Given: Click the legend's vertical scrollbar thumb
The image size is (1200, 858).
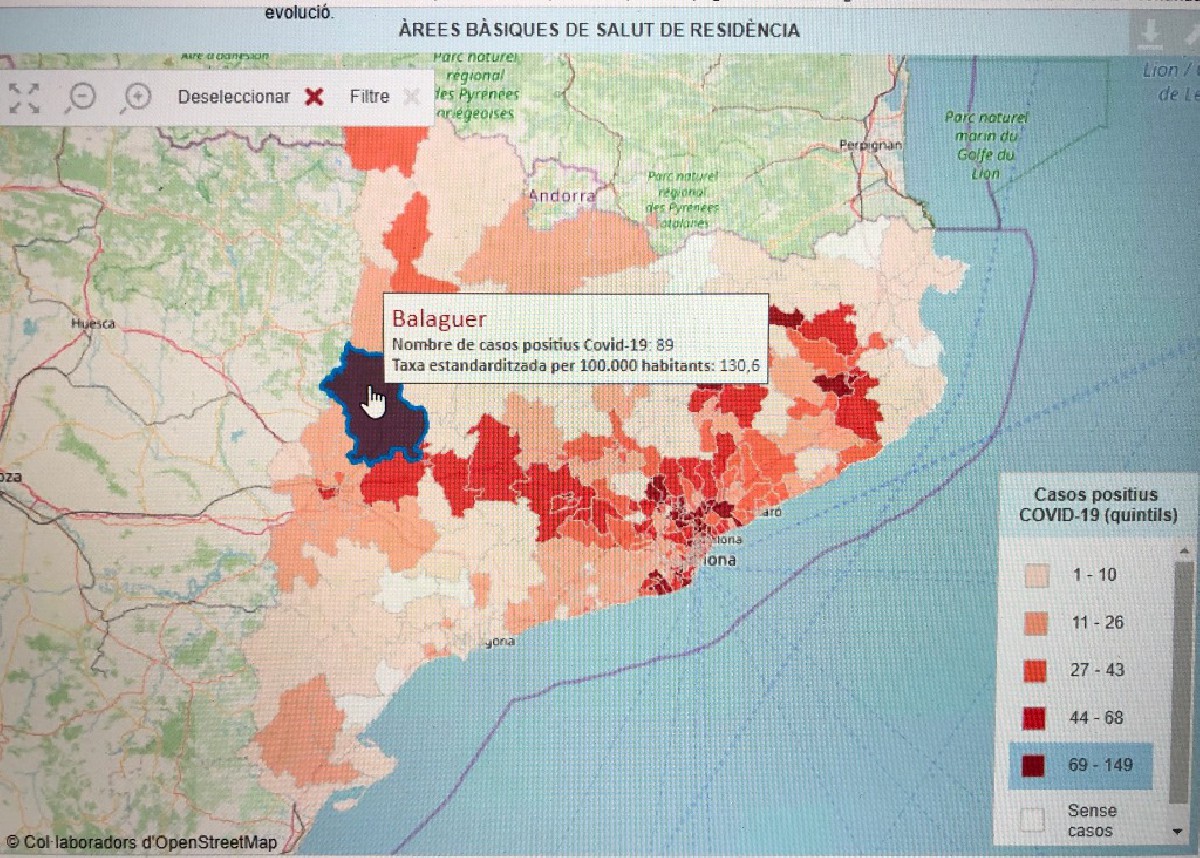Looking at the screenshot, I should coord(1182,680).
